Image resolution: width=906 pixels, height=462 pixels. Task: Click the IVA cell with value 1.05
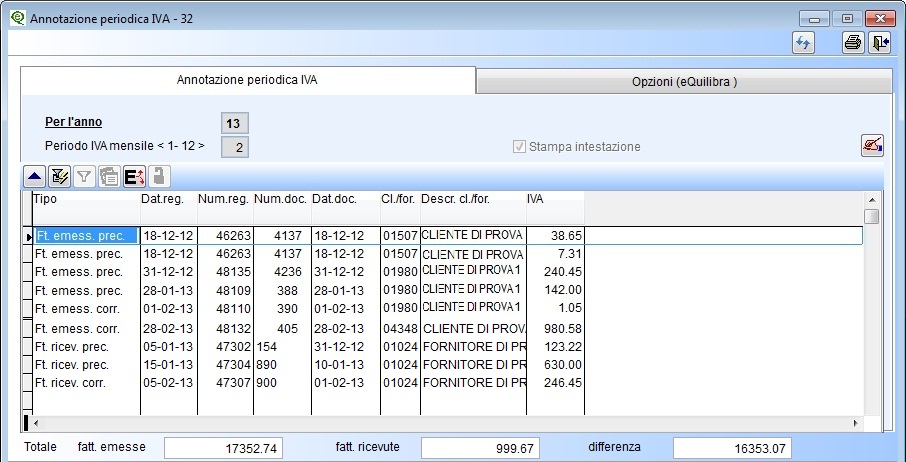point(555,308)
